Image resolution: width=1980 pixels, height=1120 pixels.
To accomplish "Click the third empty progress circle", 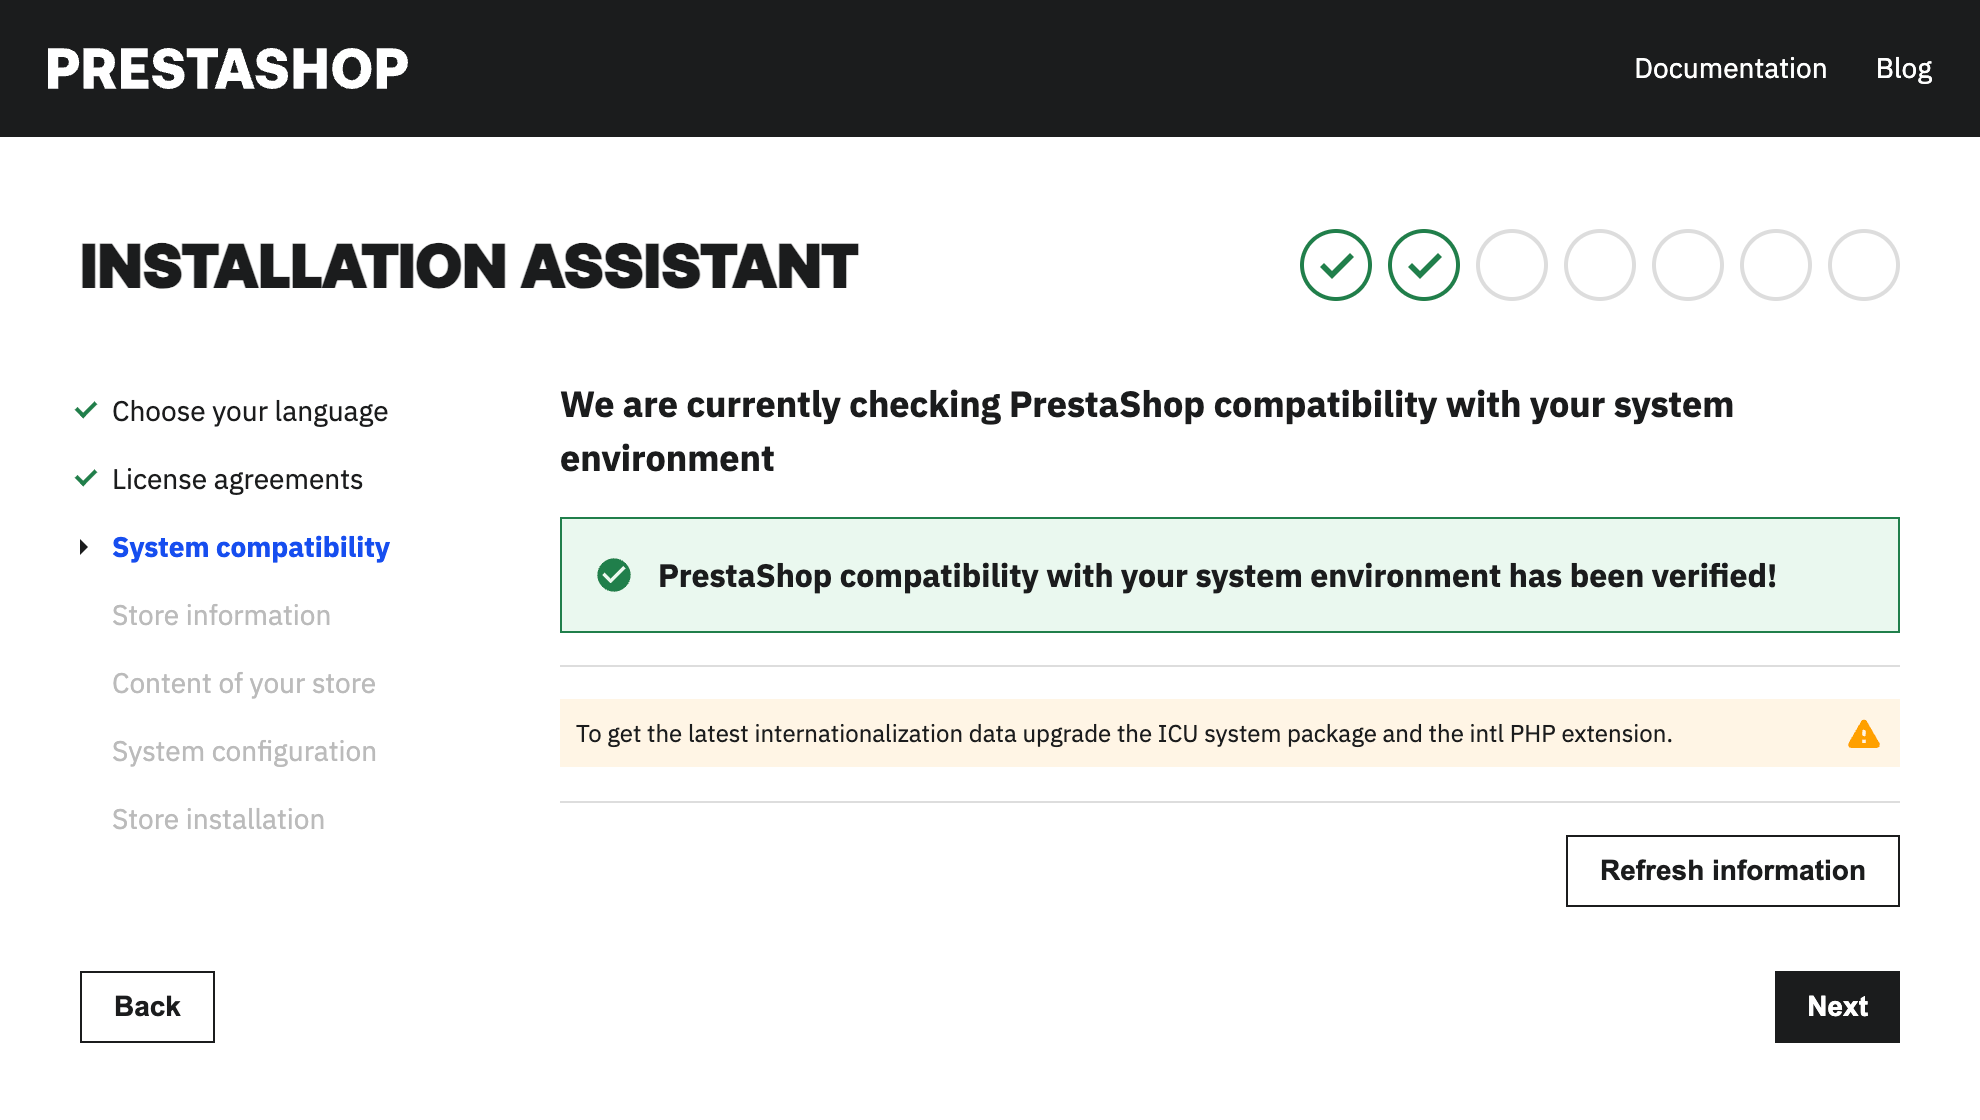I will point(1687,265).
